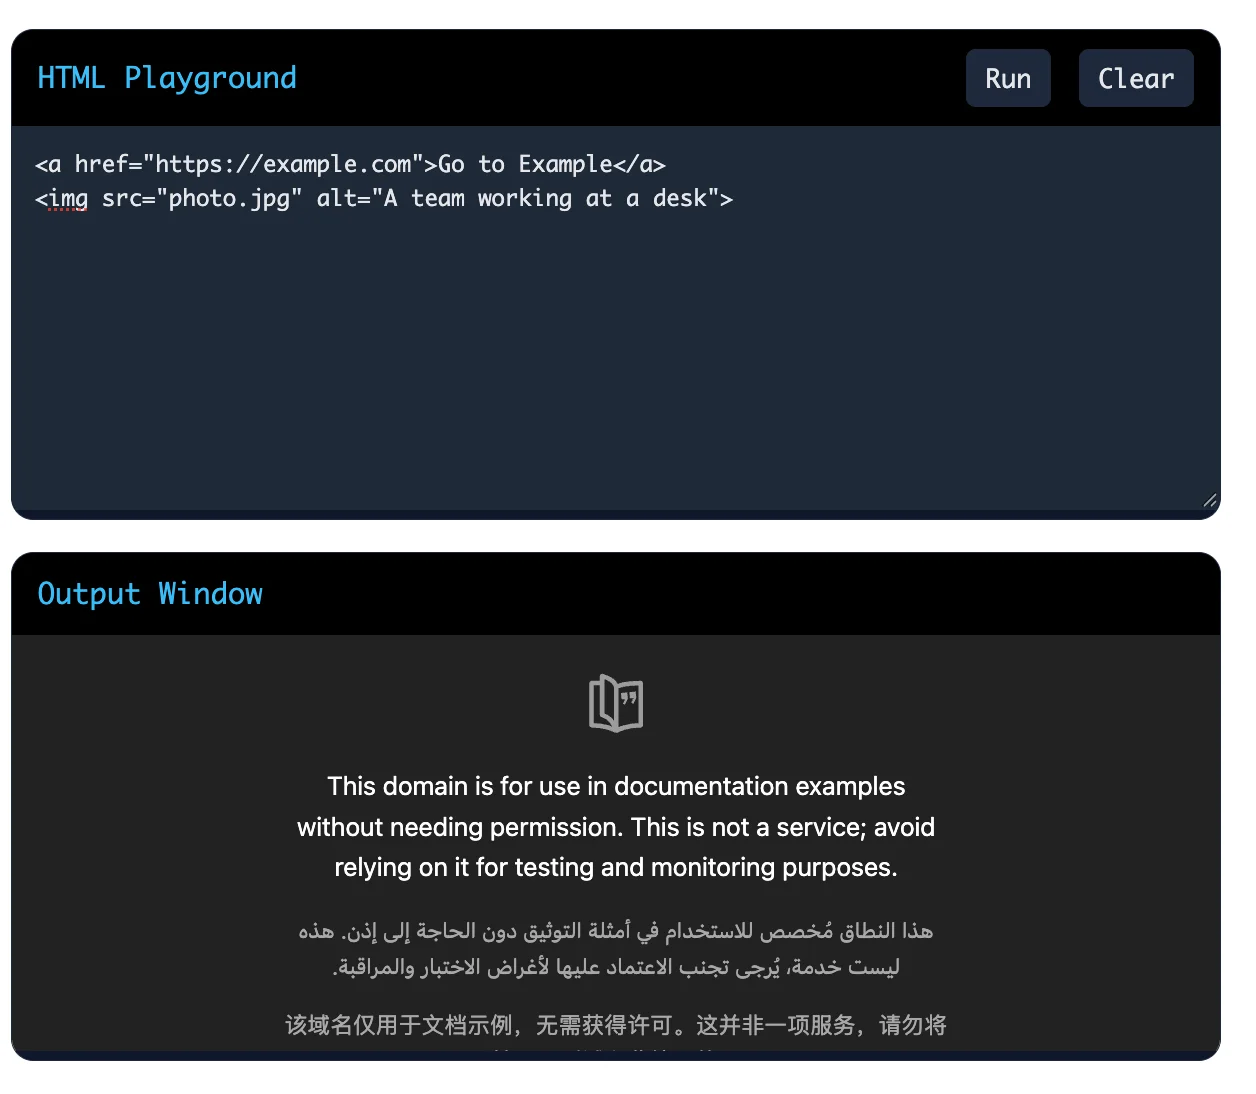Click the img tag code line with photo.jpg
The image size is (1256, 1094).
pos(384,198)
